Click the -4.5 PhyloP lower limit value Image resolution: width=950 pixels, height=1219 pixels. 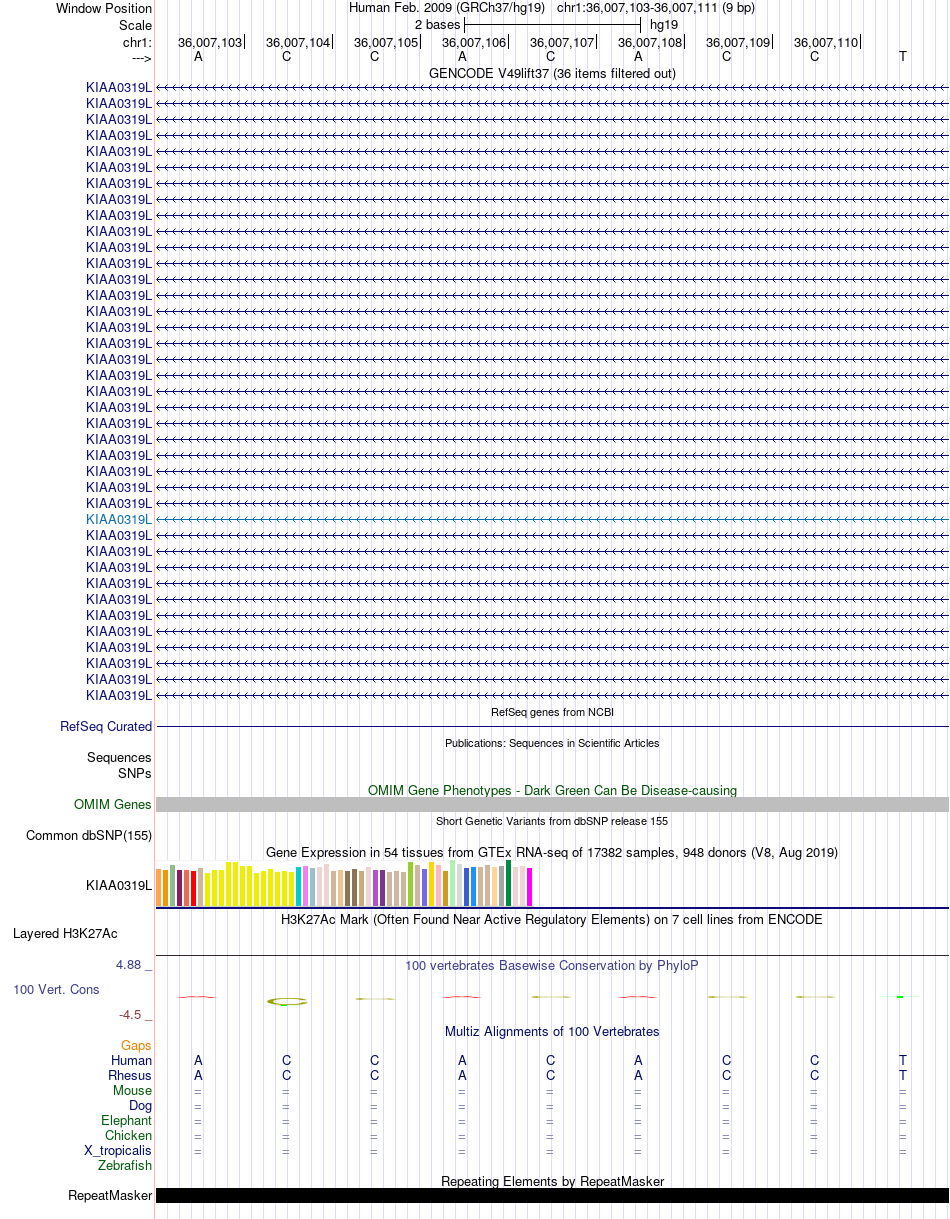136,1015
